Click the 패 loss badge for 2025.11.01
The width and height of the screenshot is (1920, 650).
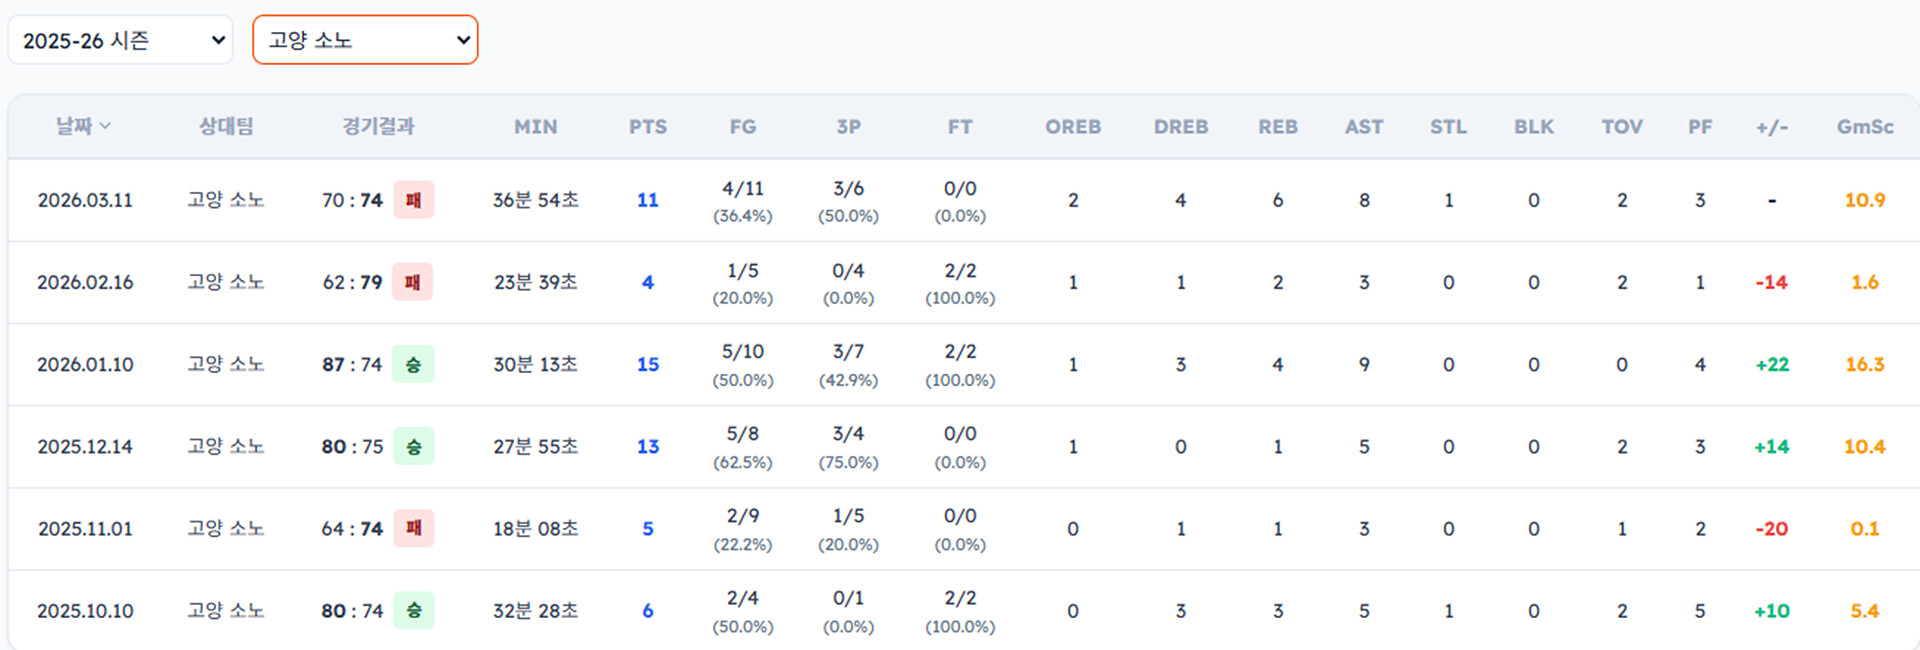[413, 529]
